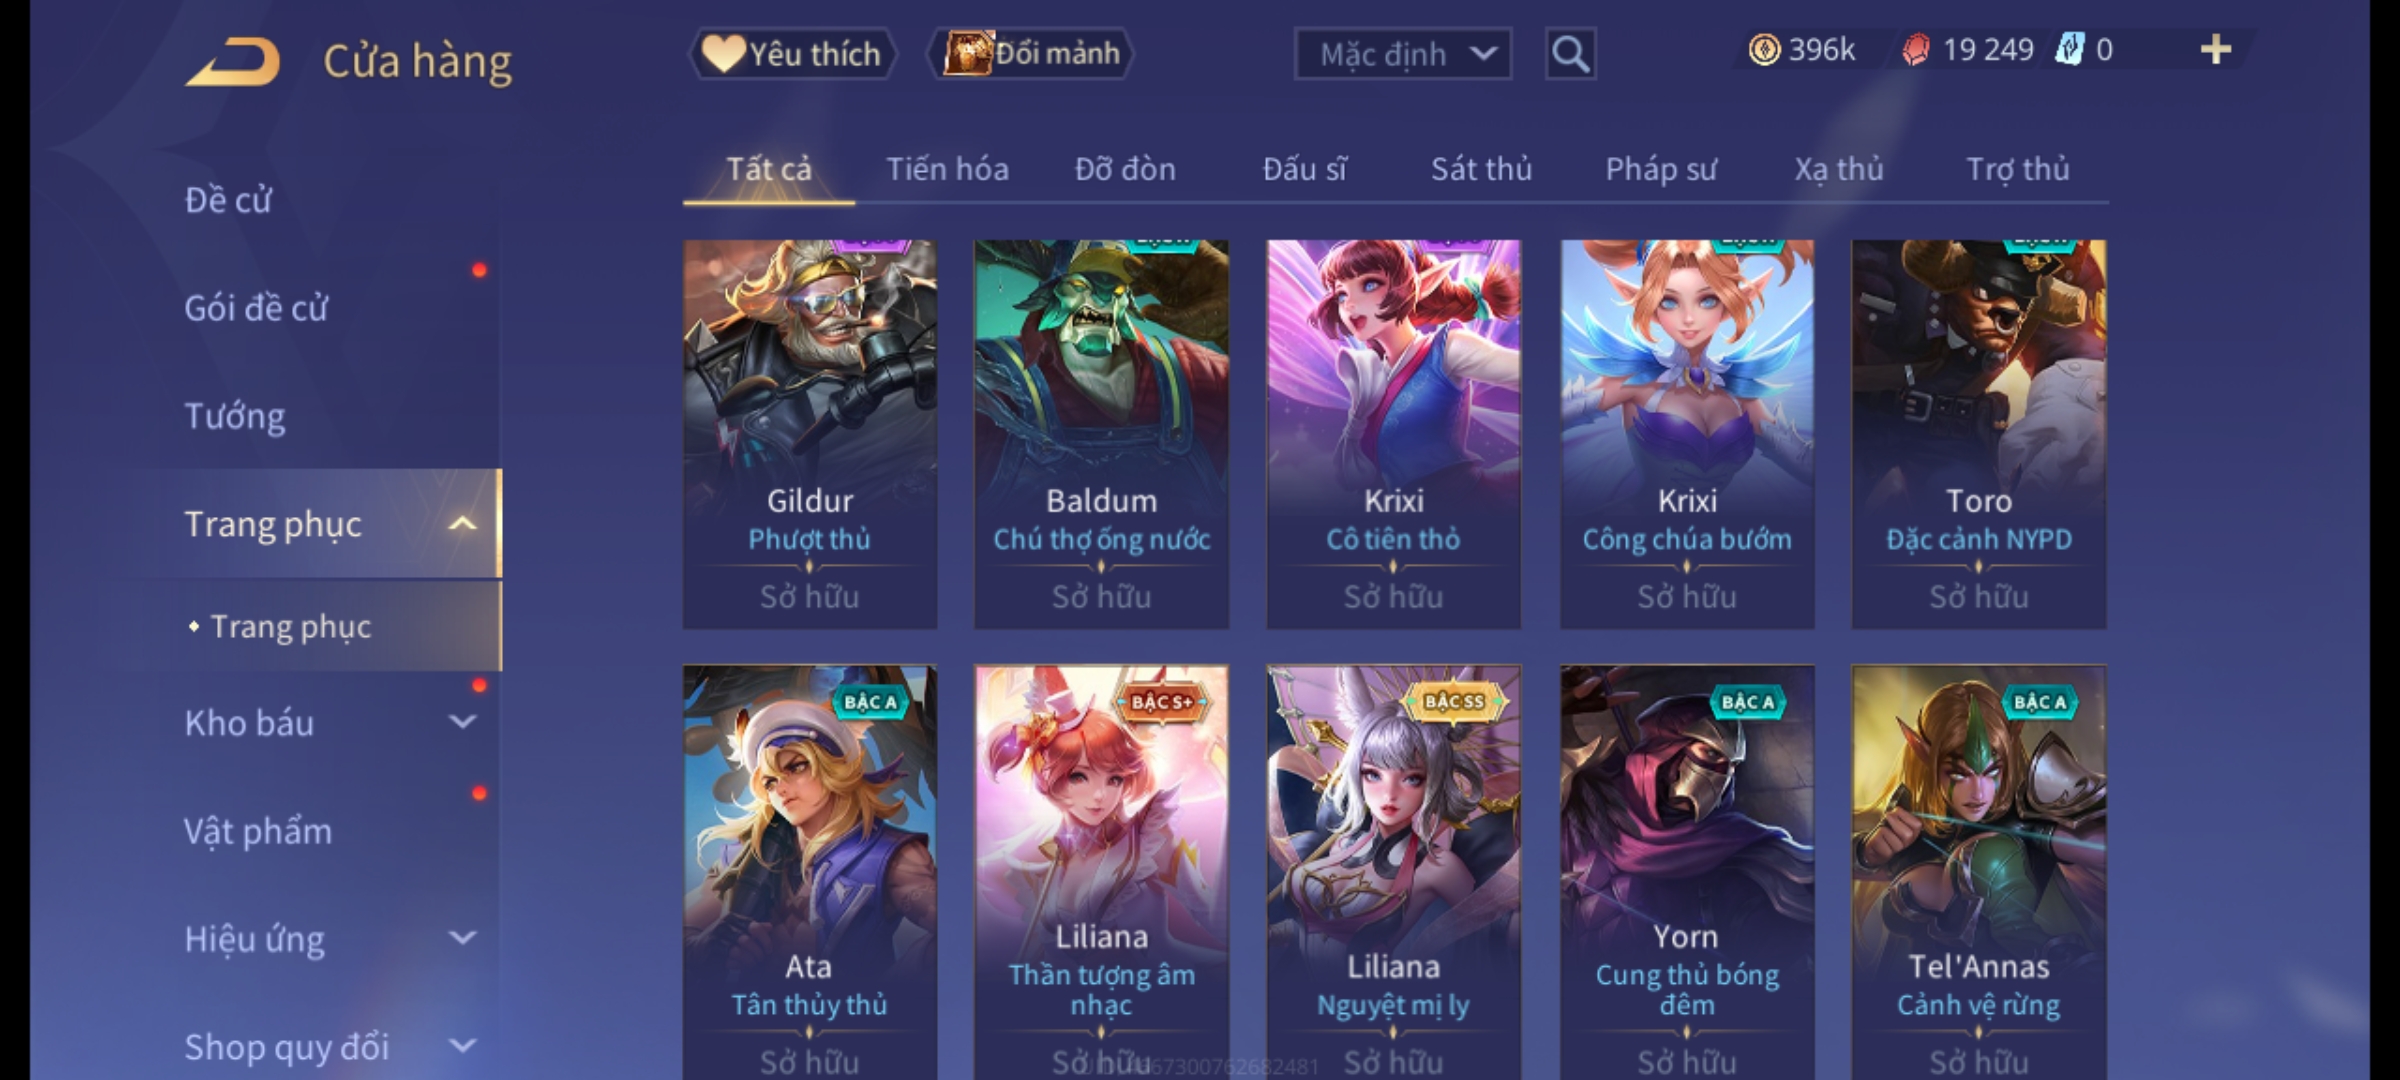Screen dimensions: 2400x1080
Task: Select the Tiến hóa tab
Action: [x=947, y=169]
